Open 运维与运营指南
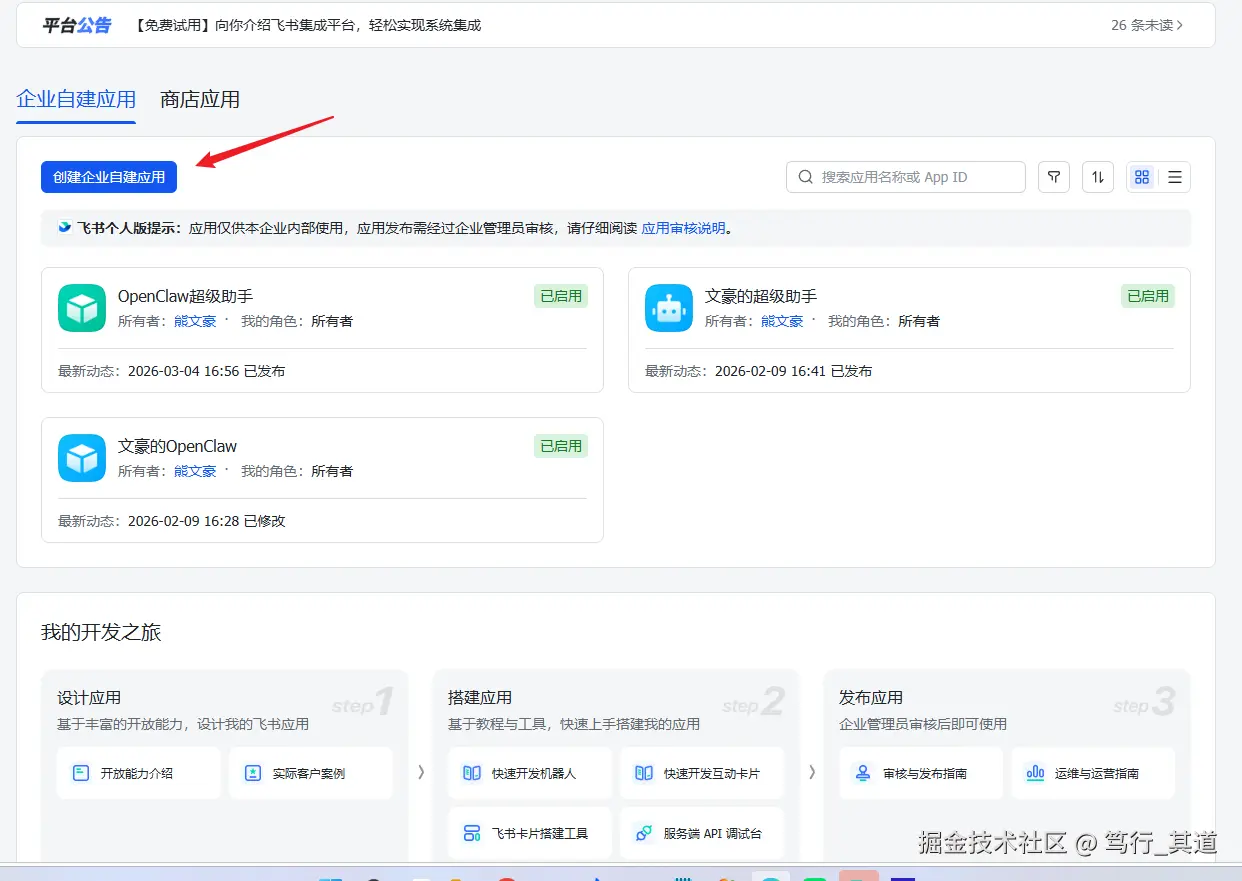 pyautogui.click(x=1092, y=773)
